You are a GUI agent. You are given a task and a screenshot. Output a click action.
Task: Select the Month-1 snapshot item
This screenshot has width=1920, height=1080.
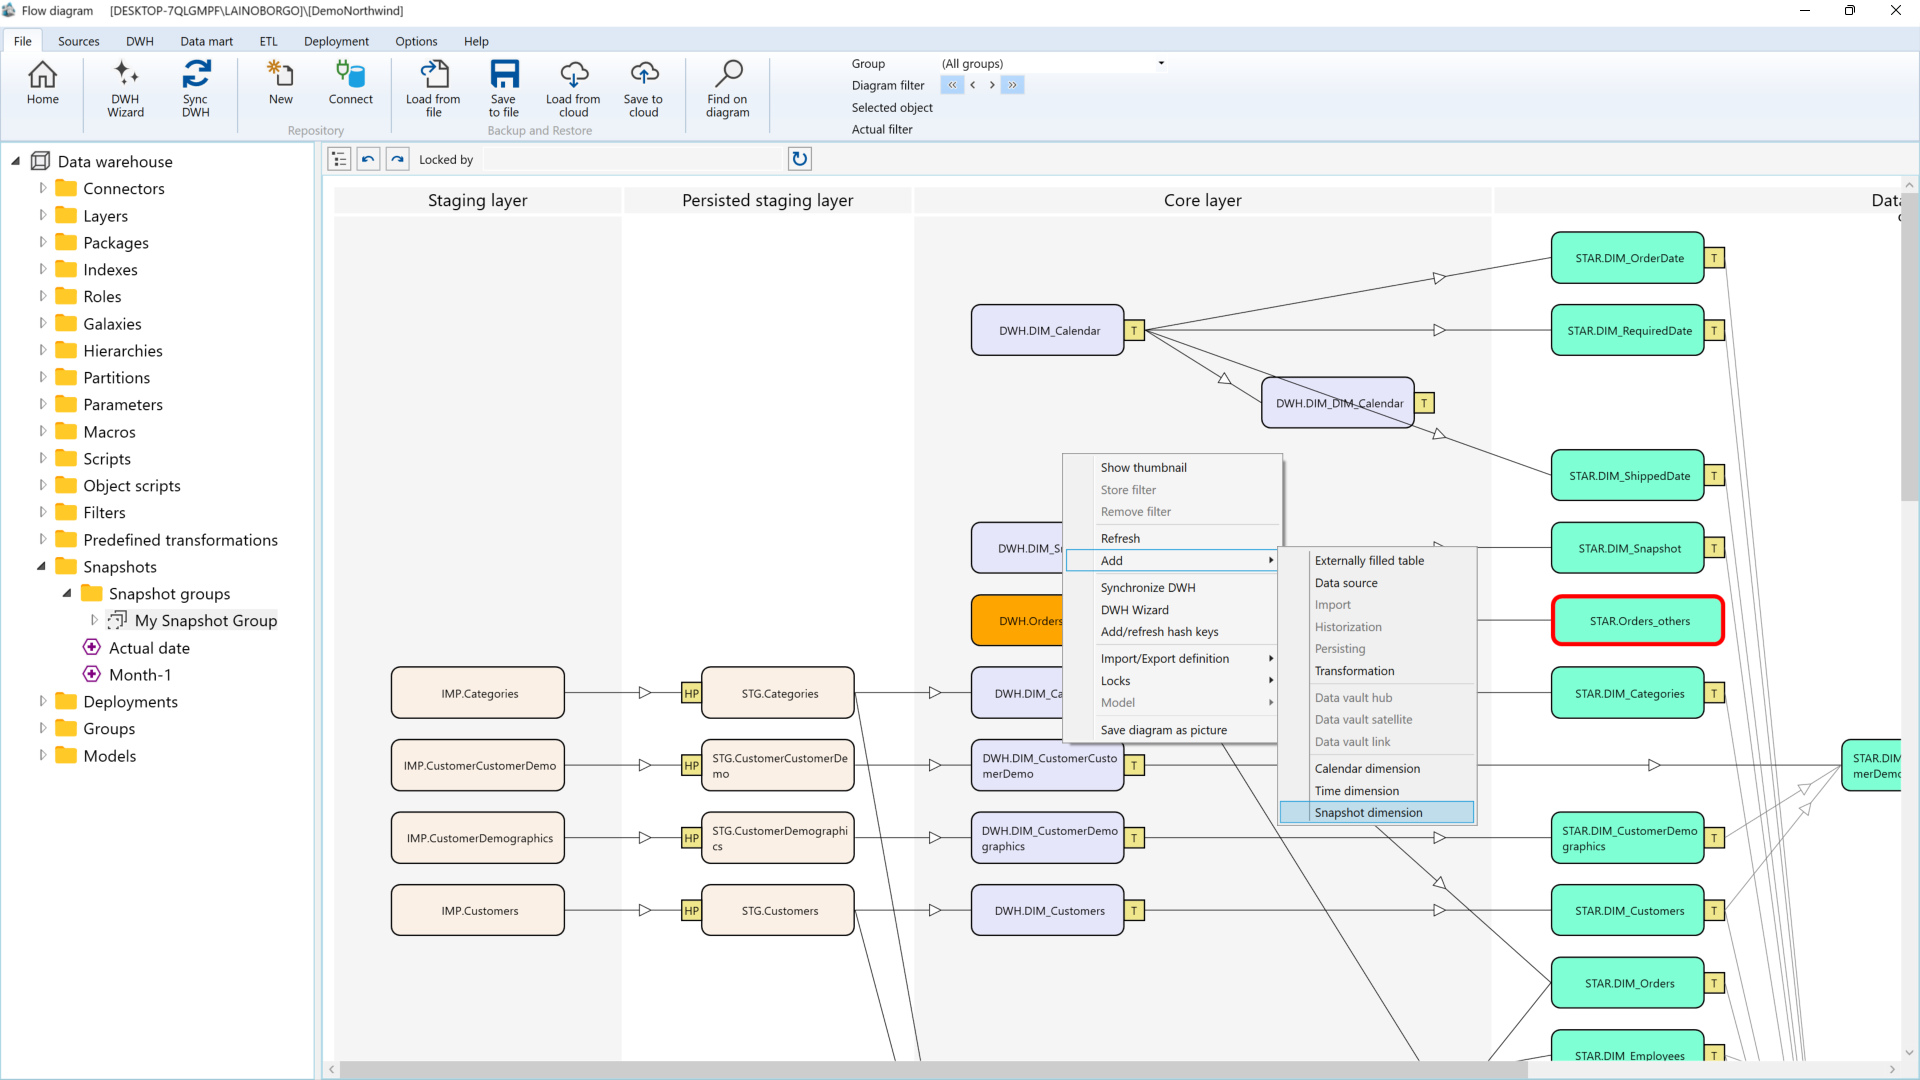140,675
